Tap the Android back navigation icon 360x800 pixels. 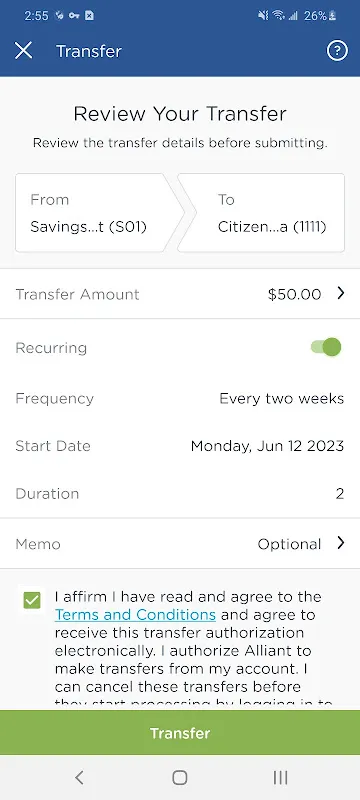79,778
